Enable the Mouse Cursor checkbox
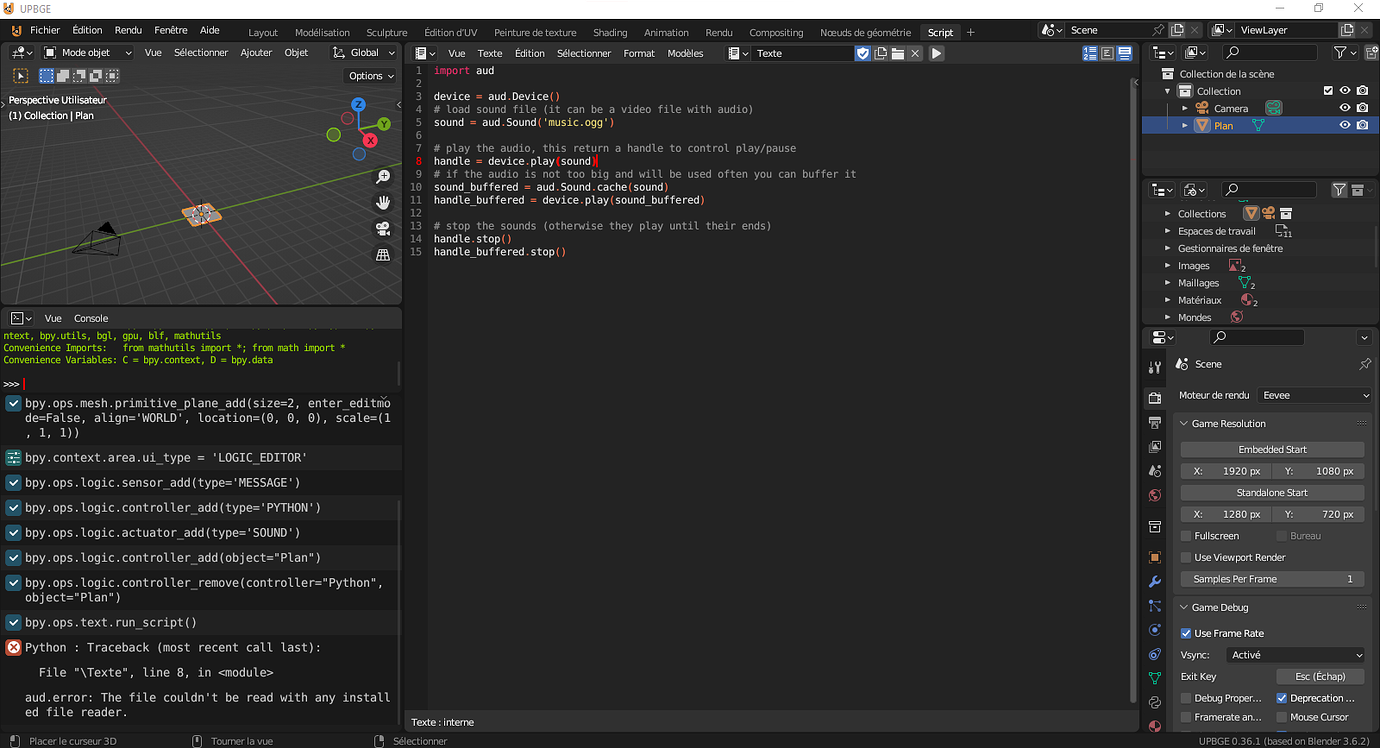Image resolution: width=1380 pixels, height=748 pixels. click(x=1282, y=717)
